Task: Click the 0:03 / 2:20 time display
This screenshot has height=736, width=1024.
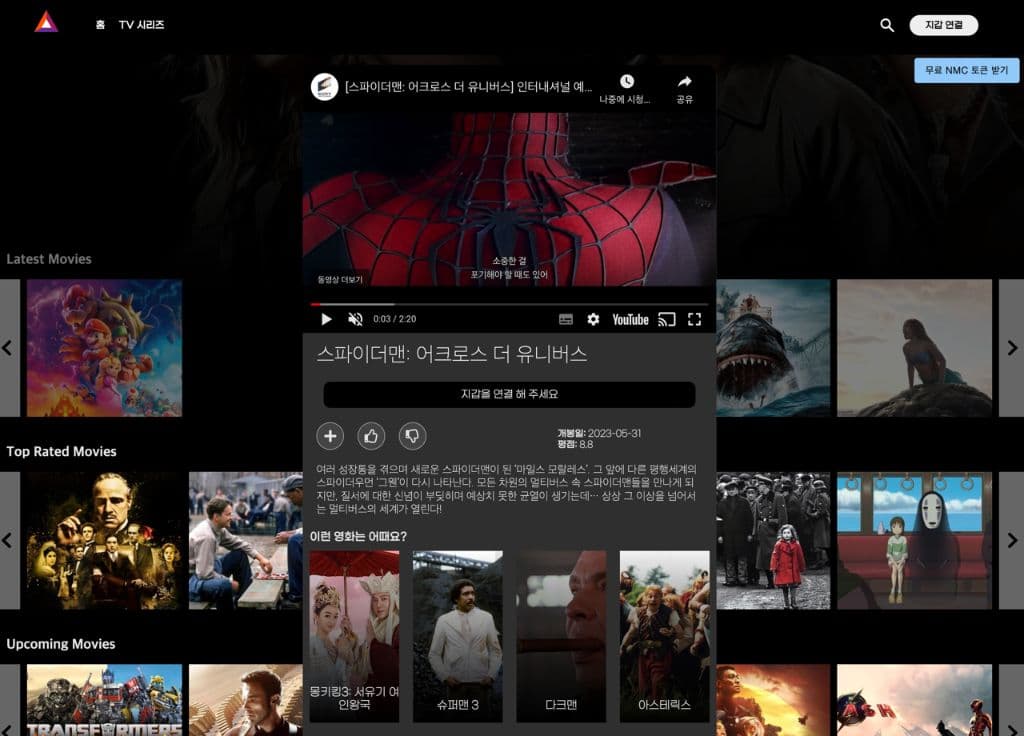Action: click(394, 319)
